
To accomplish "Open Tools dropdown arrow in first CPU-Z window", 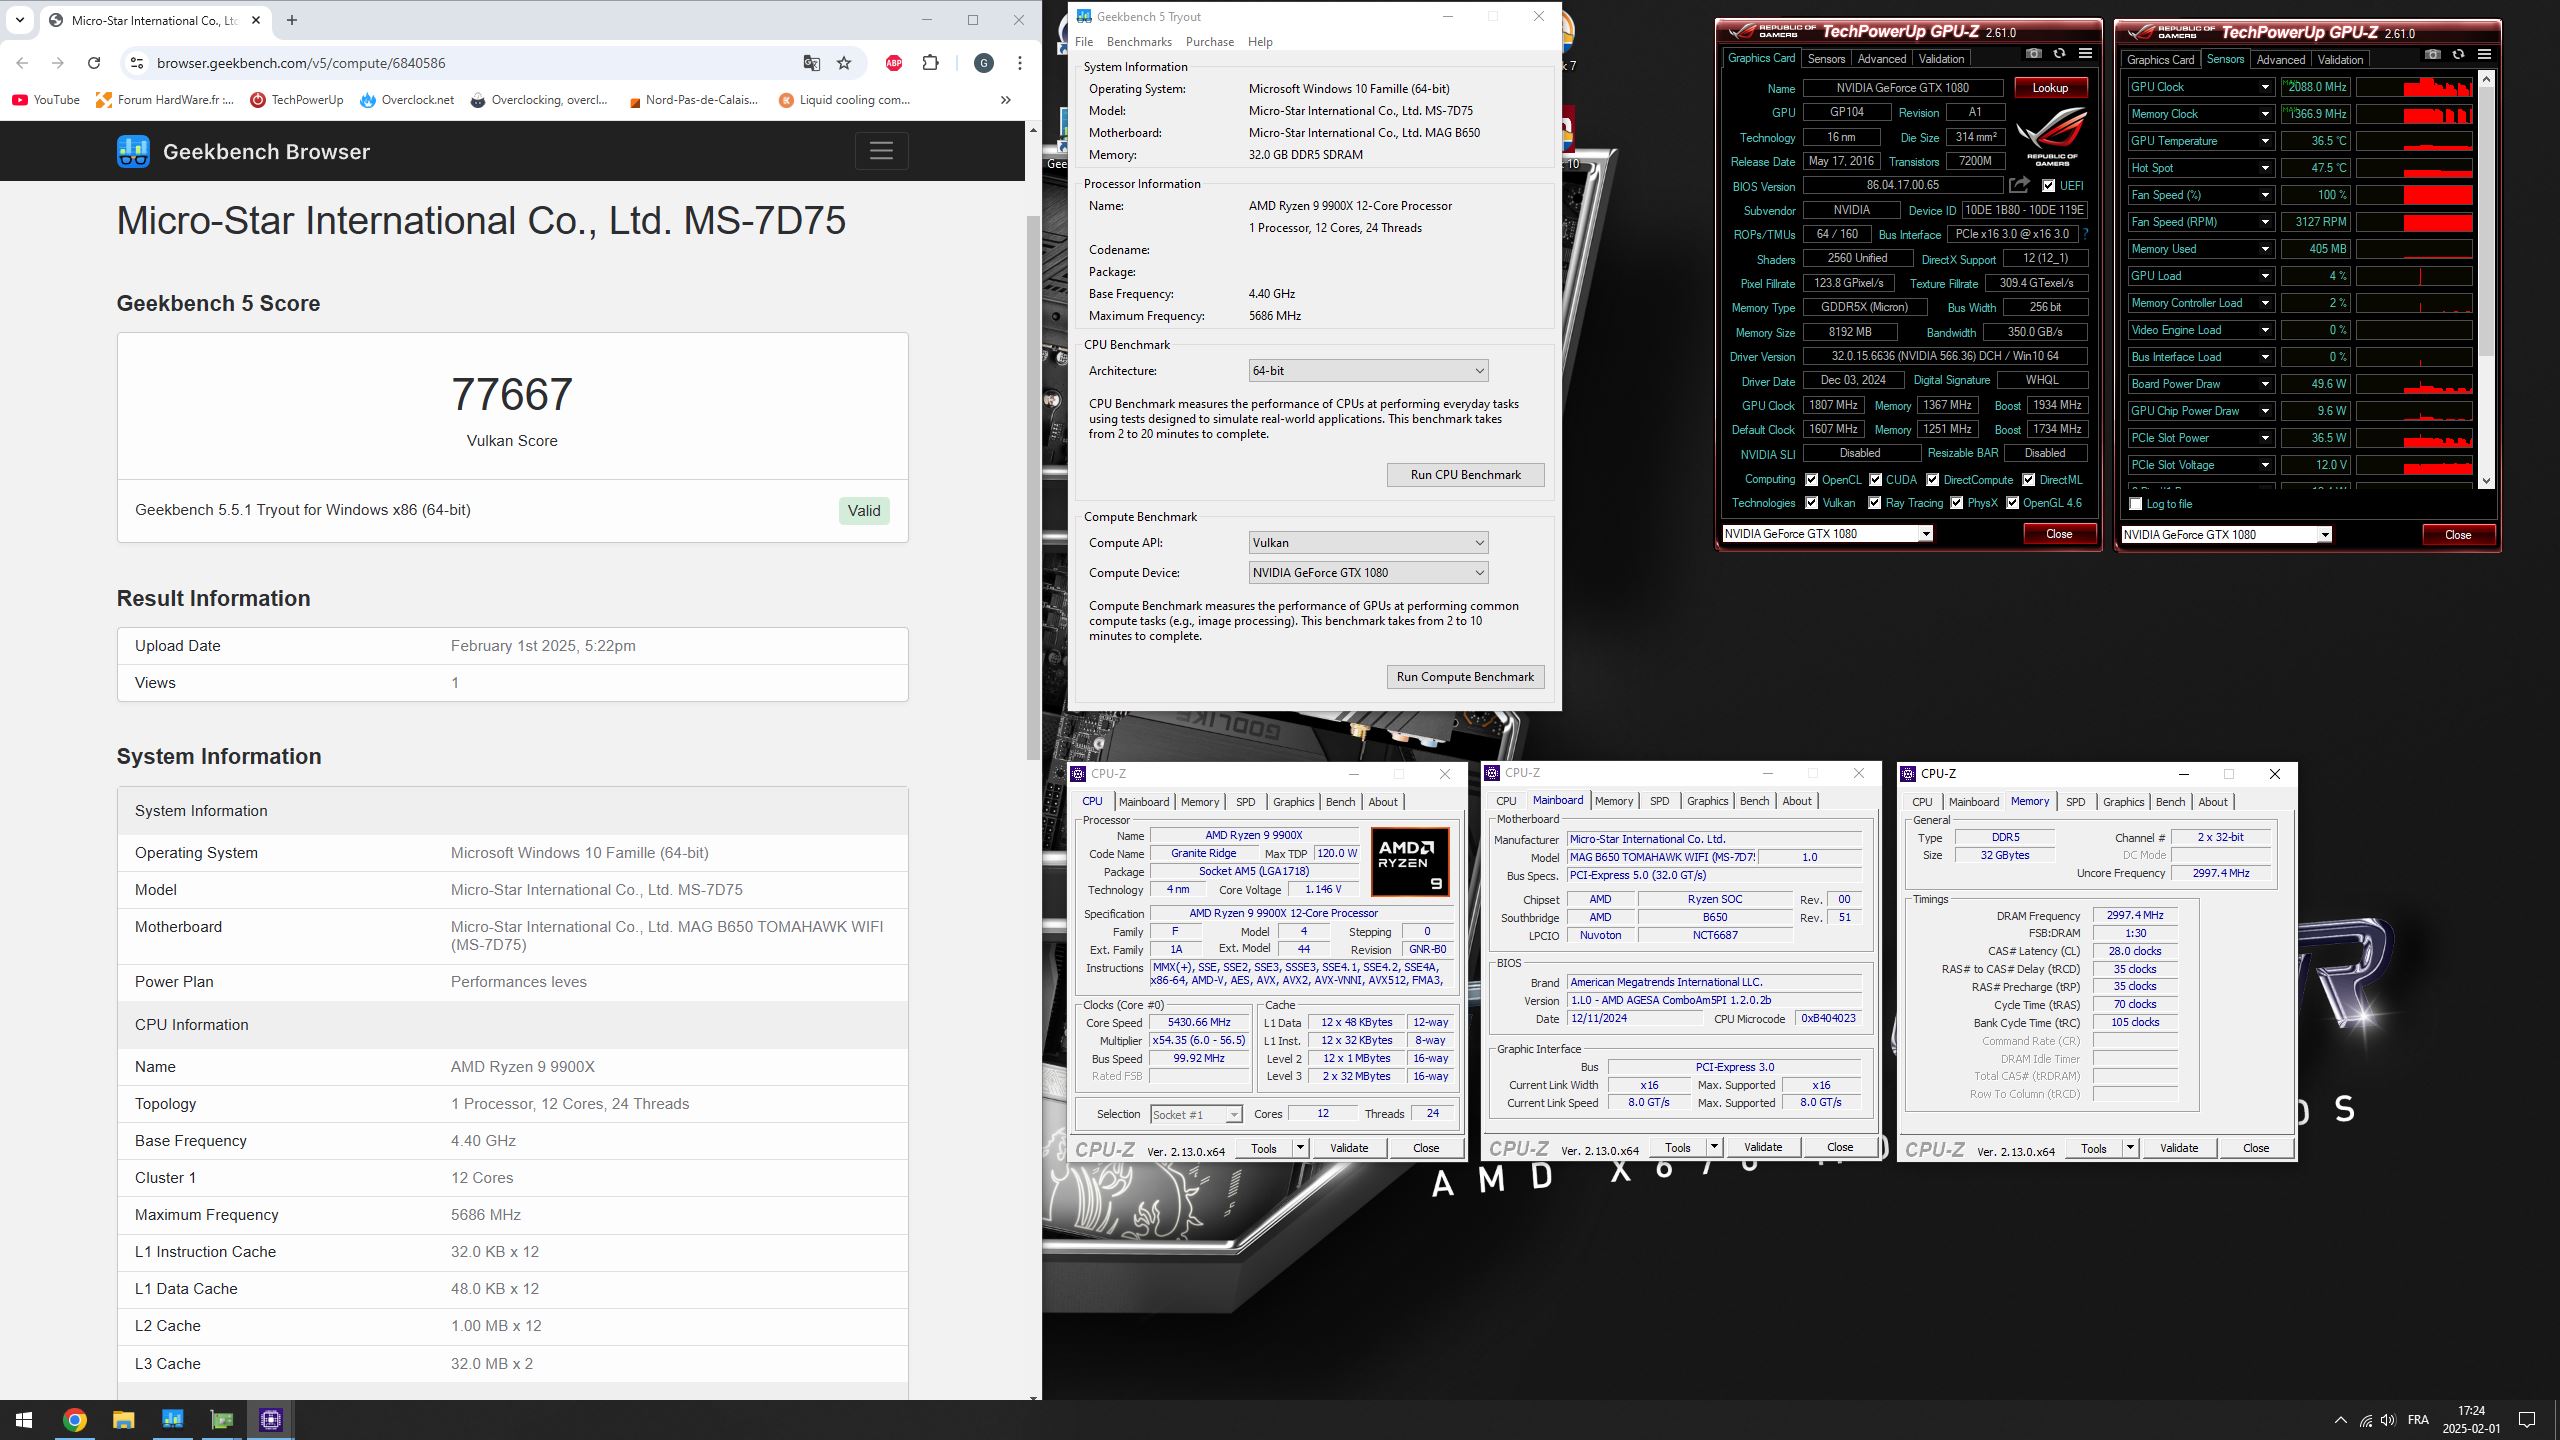I will pyautogui.click(x=1300, y=1148).
